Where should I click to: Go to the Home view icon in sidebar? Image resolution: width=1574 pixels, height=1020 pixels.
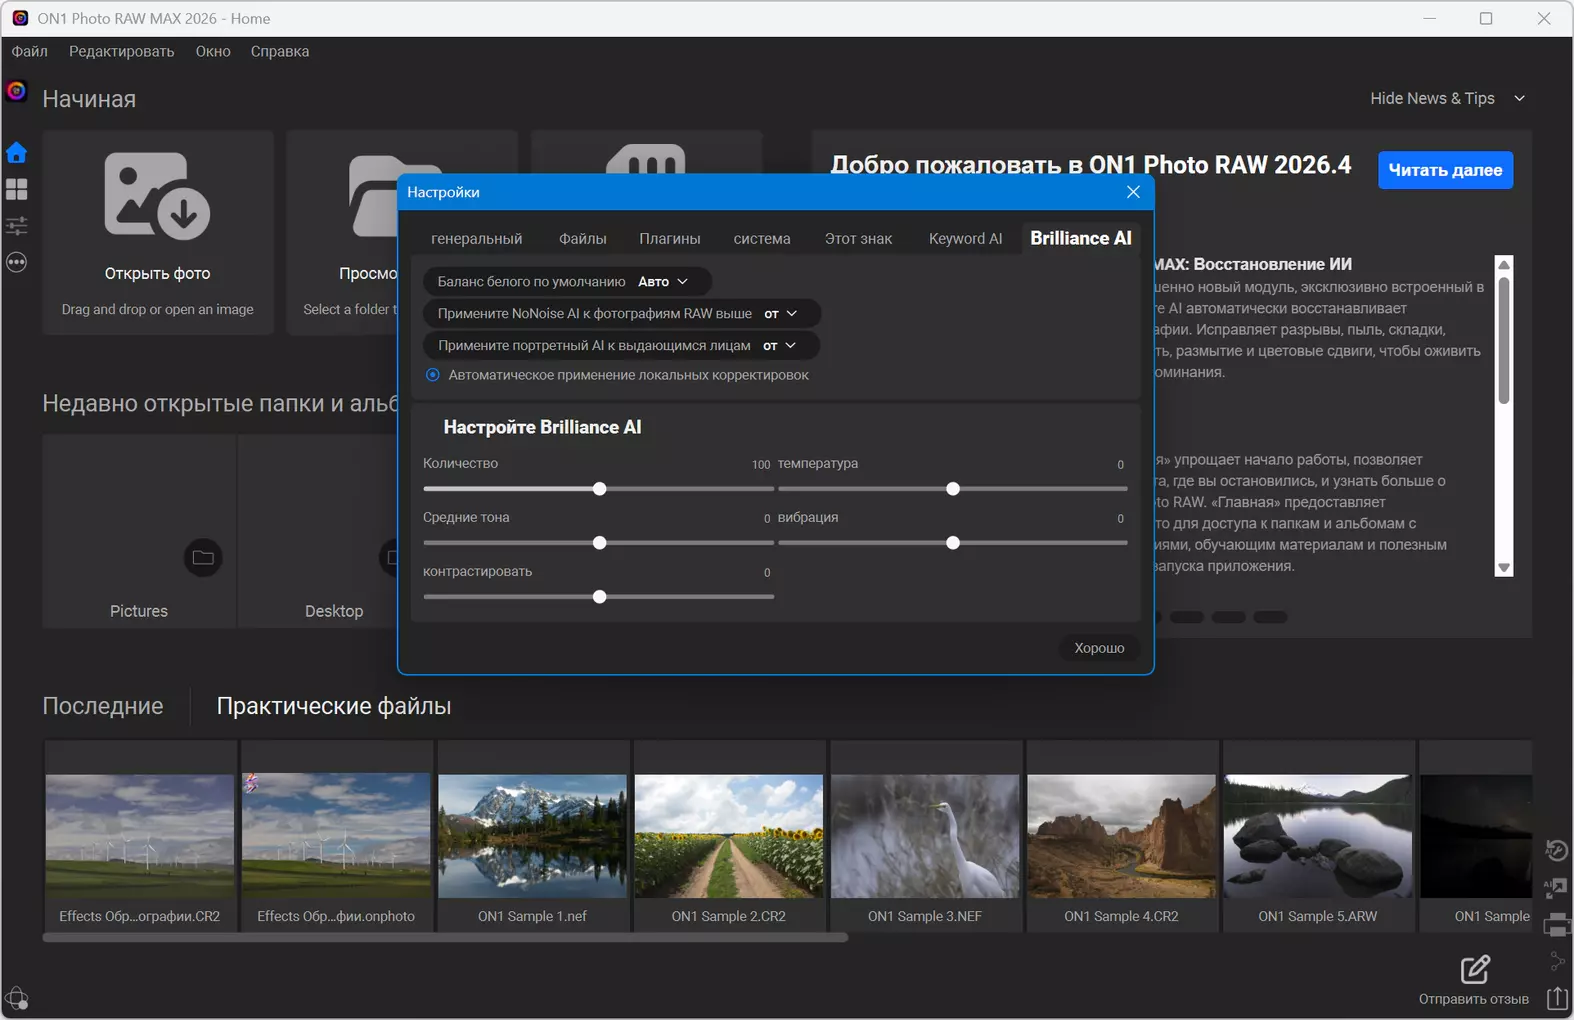click(x=16, y=153)
